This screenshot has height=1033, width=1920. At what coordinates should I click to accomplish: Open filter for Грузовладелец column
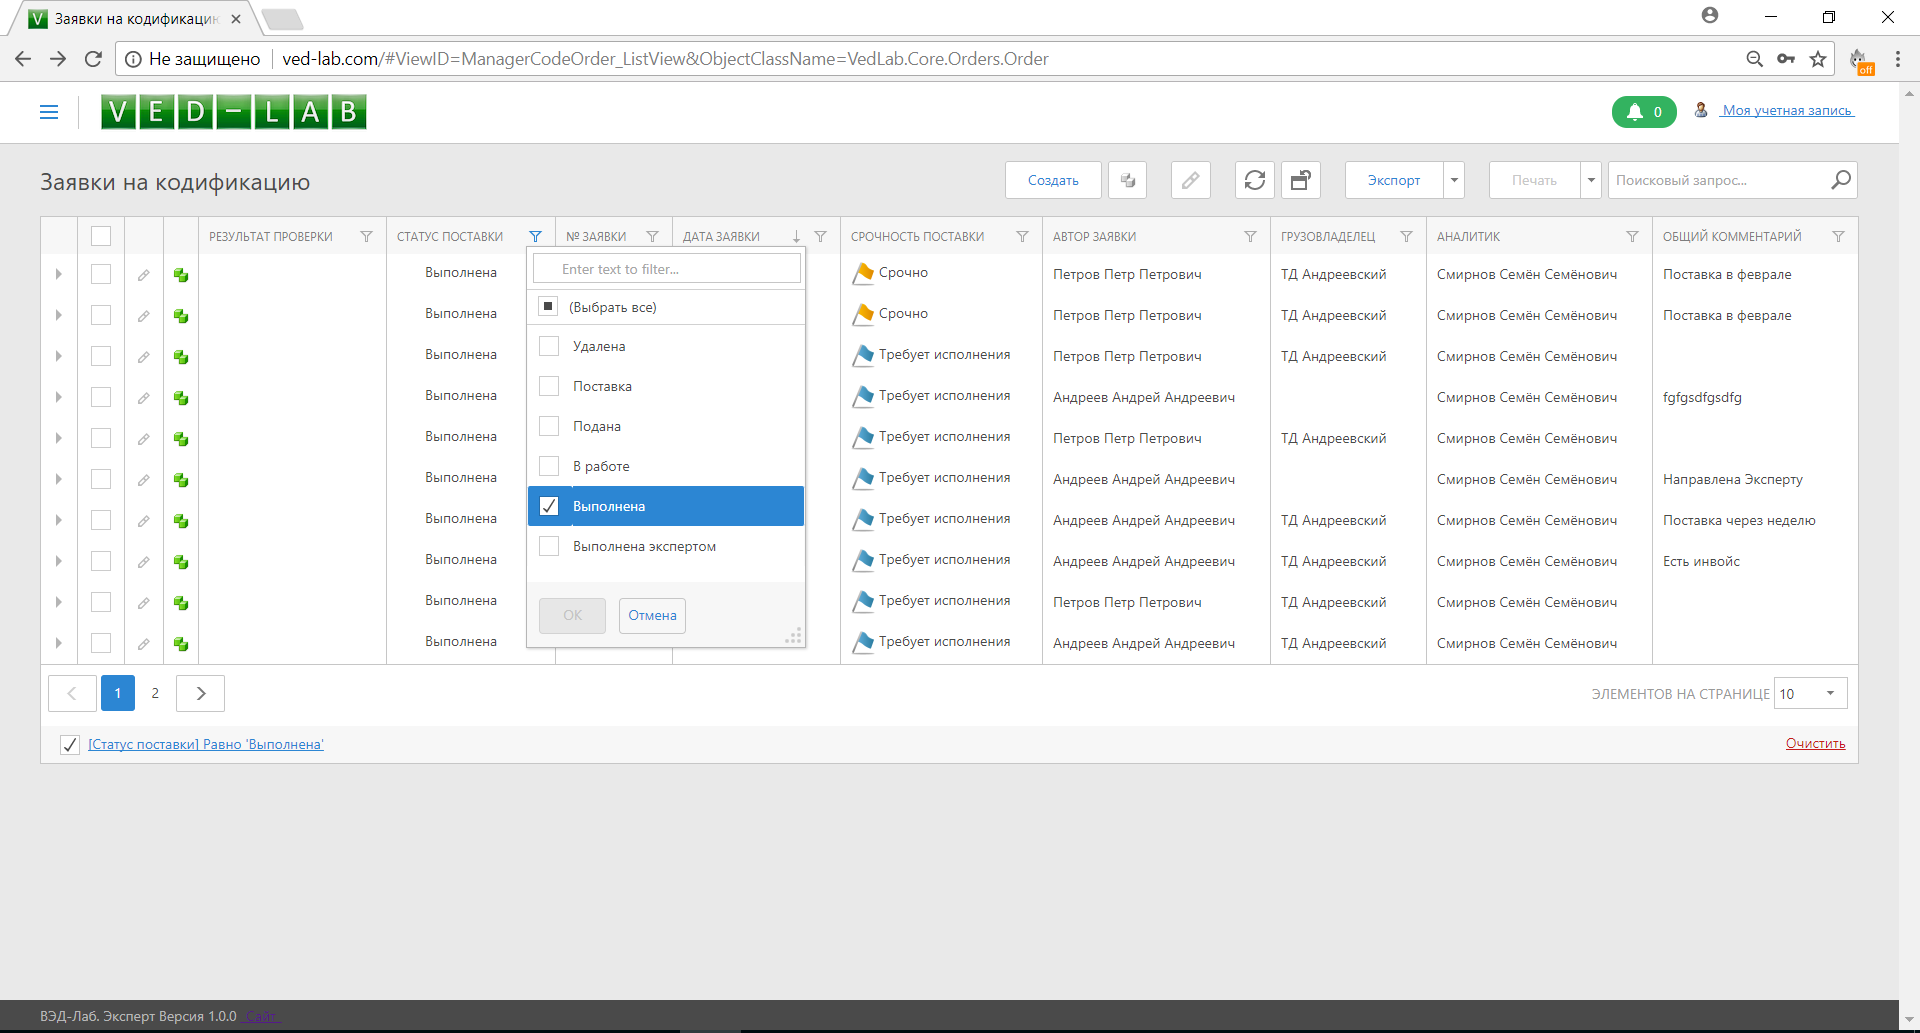1407,237
